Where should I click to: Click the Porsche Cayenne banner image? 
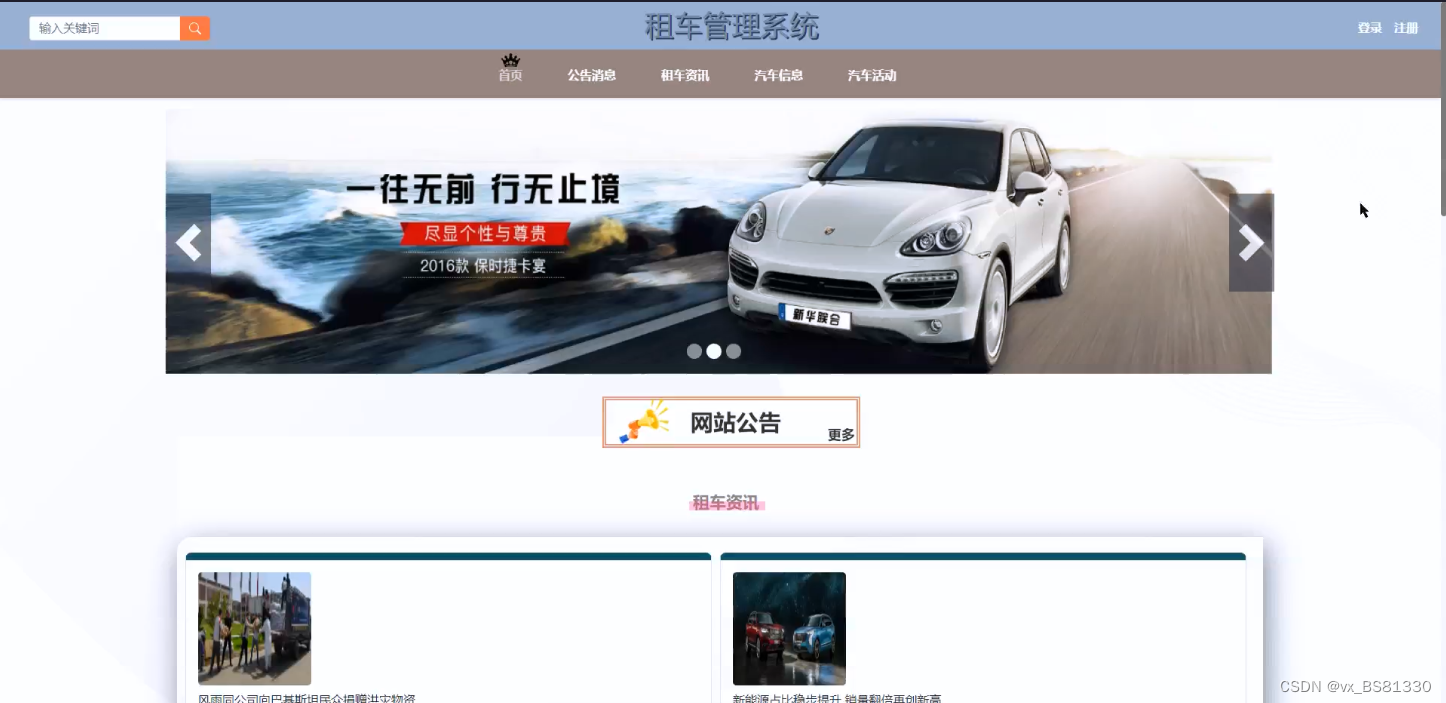[x=718, y=241]
